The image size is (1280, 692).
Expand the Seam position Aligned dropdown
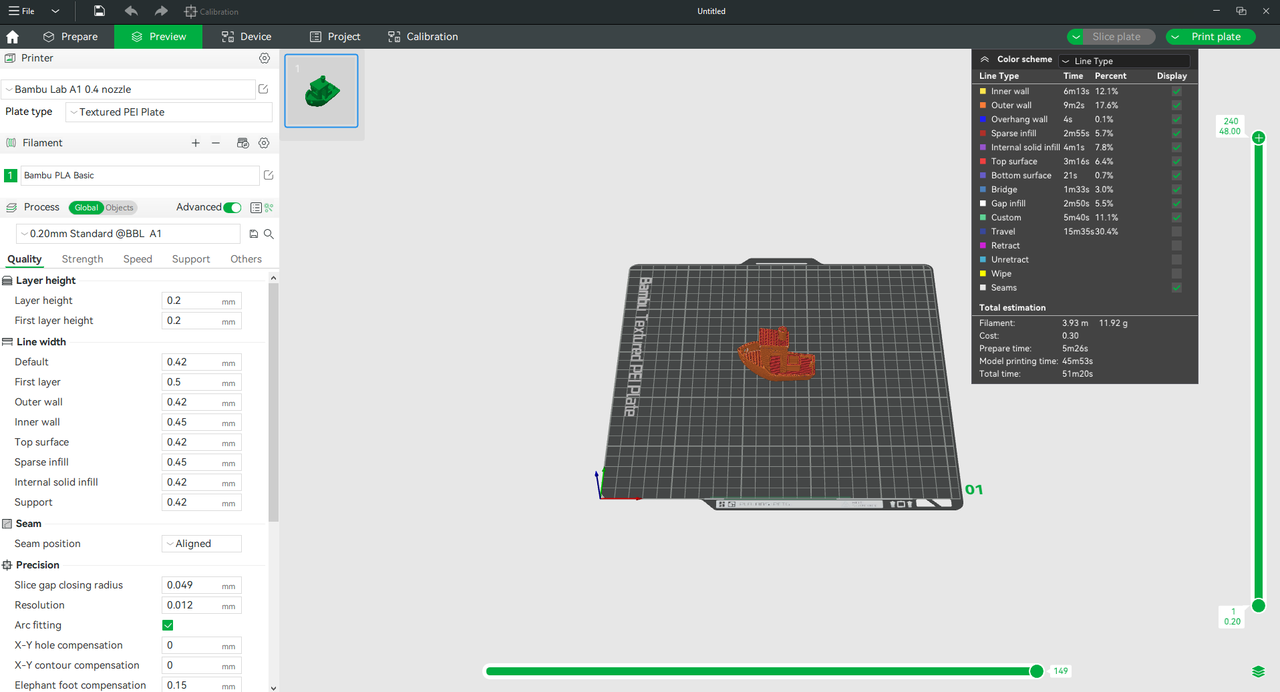[202, 544]
